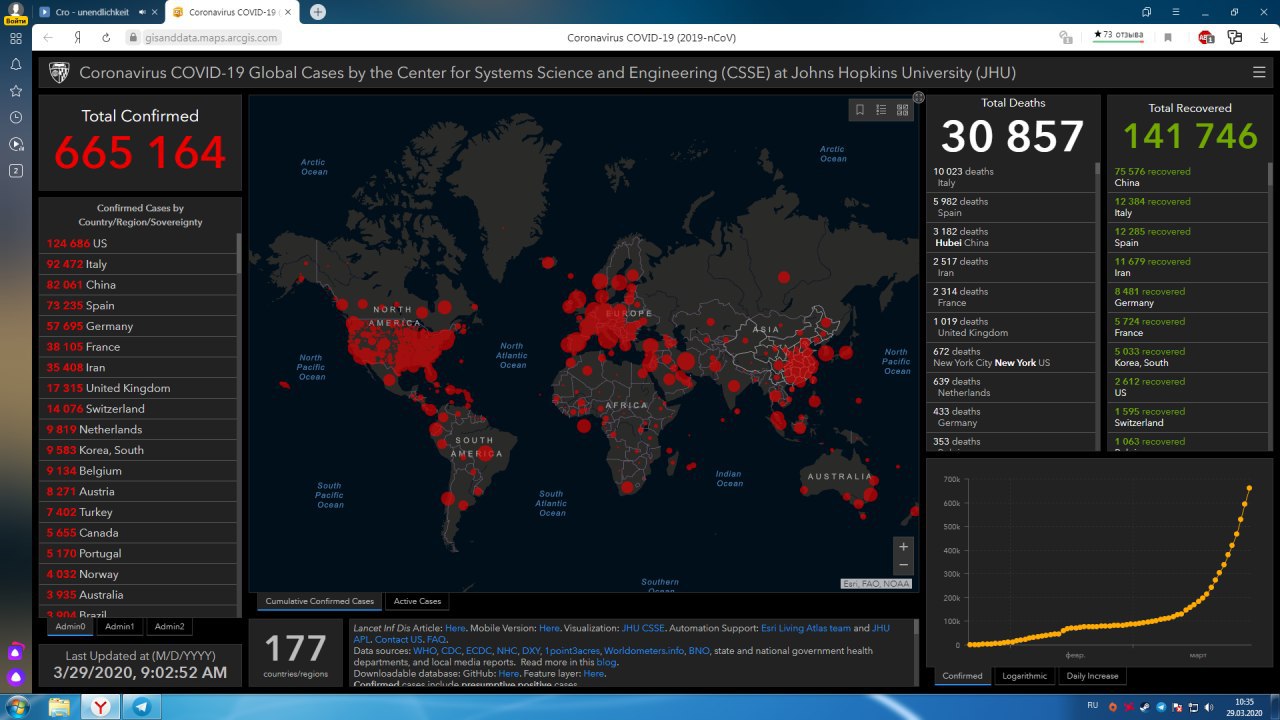Screen dimensions: 1280x720
Task: Open the Contact US link
Action: tap(398, 639)
